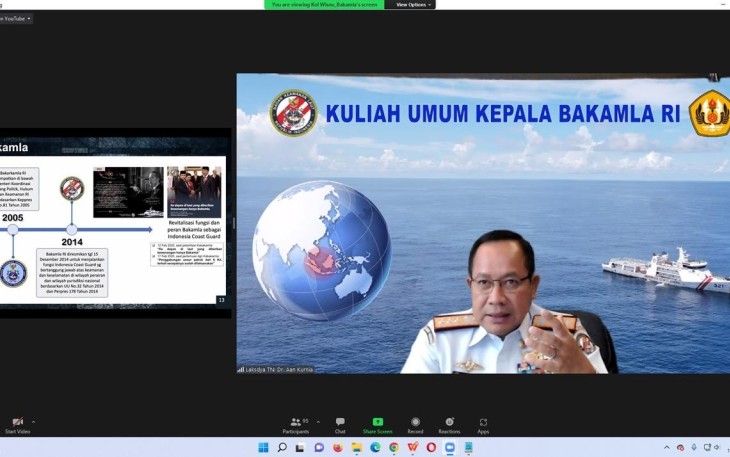The width and height of the screenshot is (730, 457).
Task: Launch Microsoft Edge from the taskbar
Action: coord(375,448)
